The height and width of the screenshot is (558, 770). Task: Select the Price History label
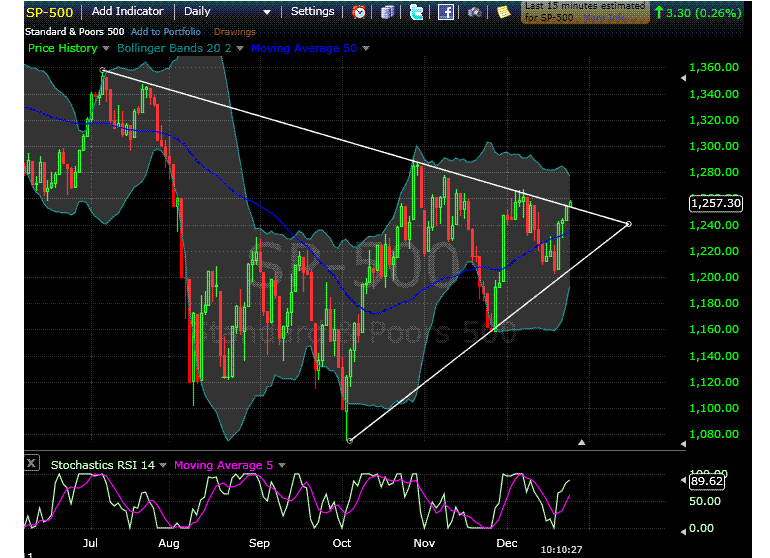point(63,48)
